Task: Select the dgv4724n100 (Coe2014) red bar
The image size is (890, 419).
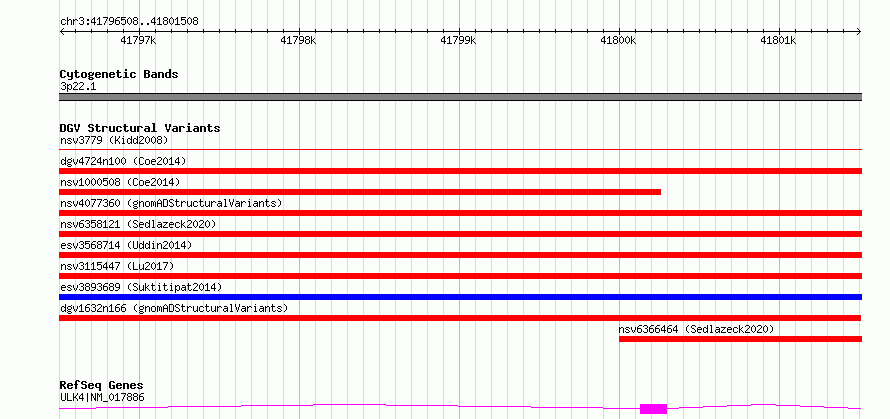Action: point(460,171)
